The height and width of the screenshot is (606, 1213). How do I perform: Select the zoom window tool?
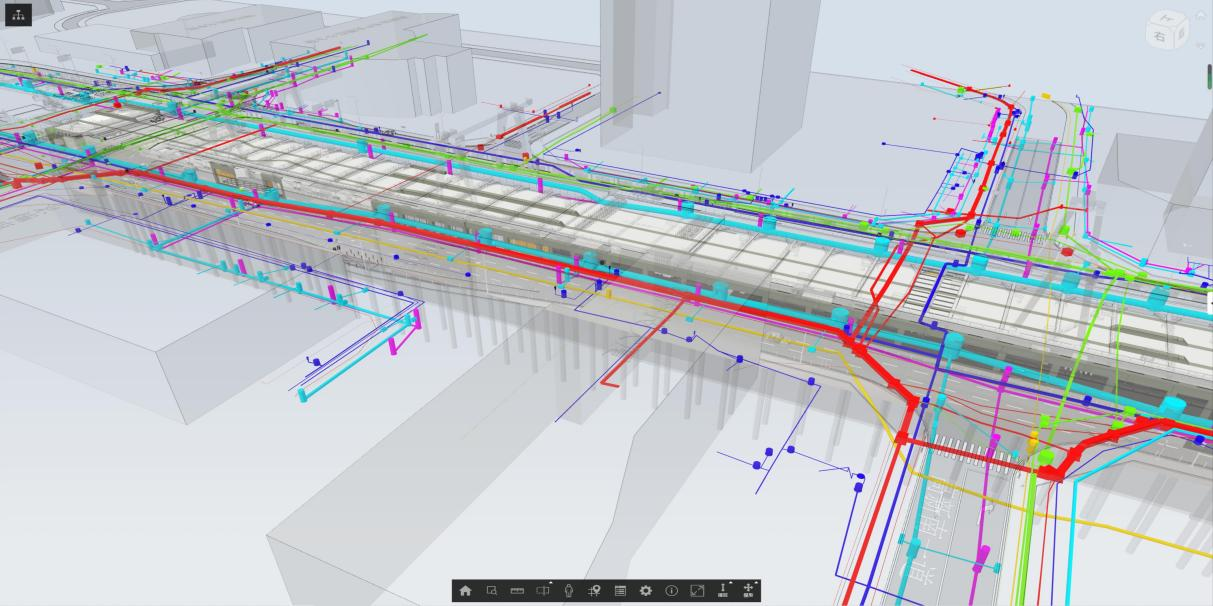(491, 591)
